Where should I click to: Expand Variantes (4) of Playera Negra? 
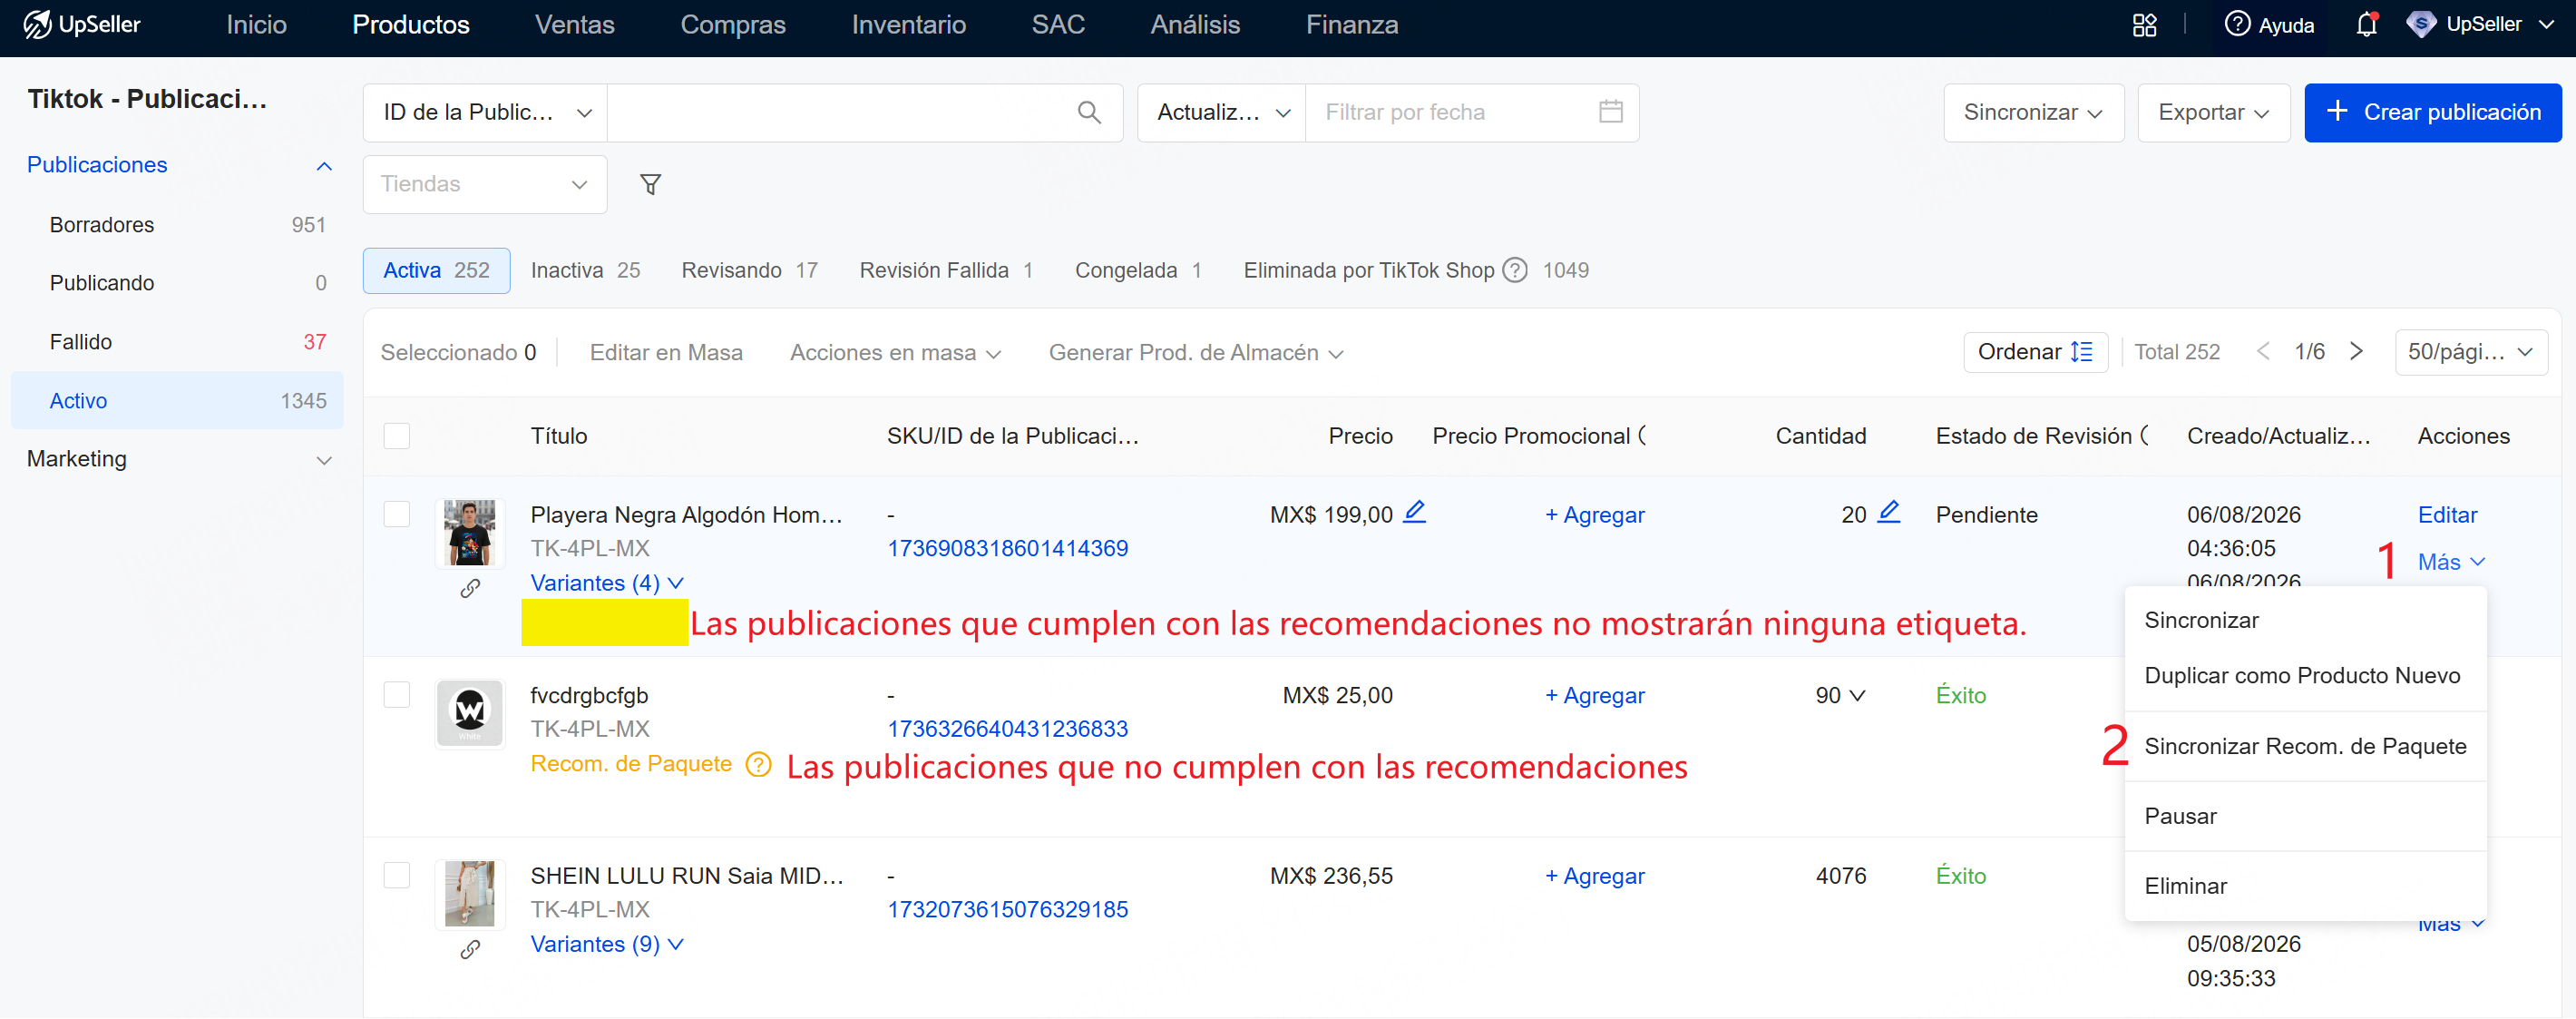click(607, 583)
